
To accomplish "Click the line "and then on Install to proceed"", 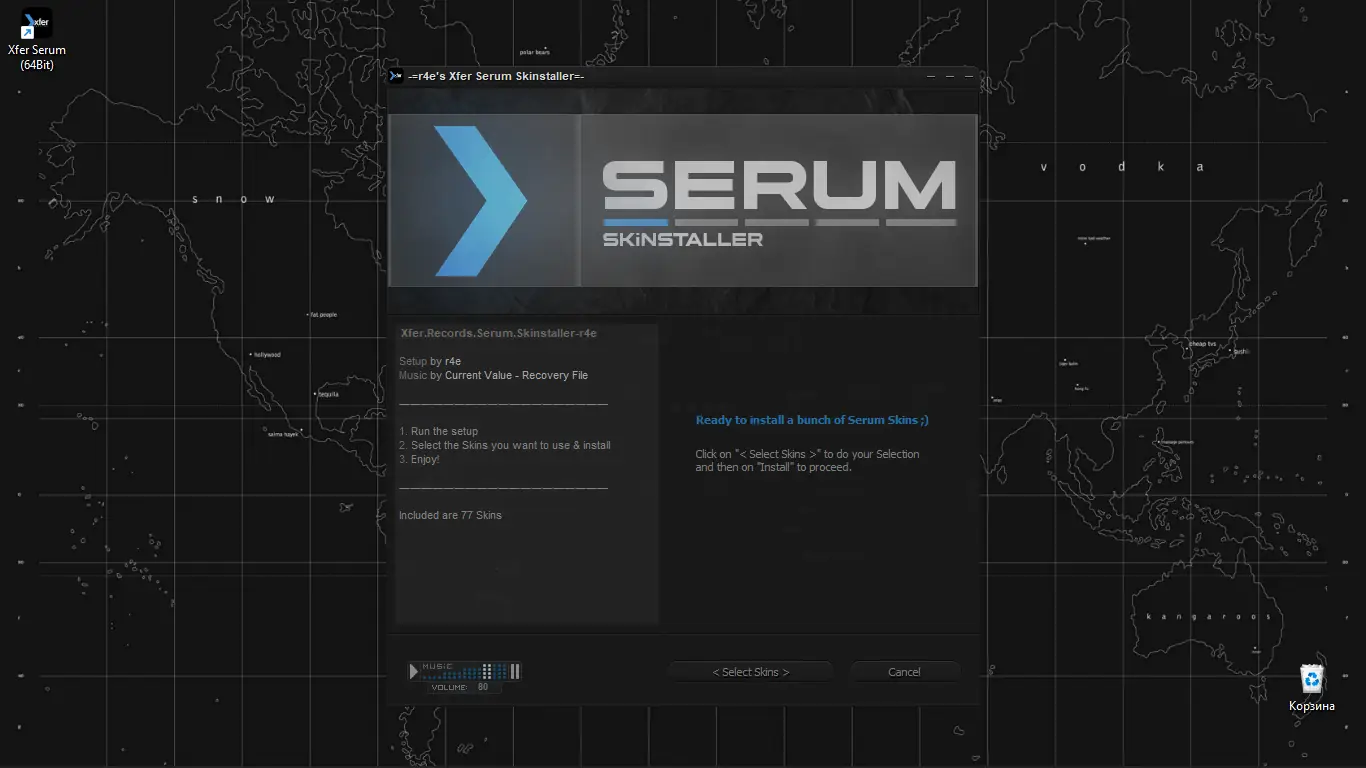I will pos(773,467).
